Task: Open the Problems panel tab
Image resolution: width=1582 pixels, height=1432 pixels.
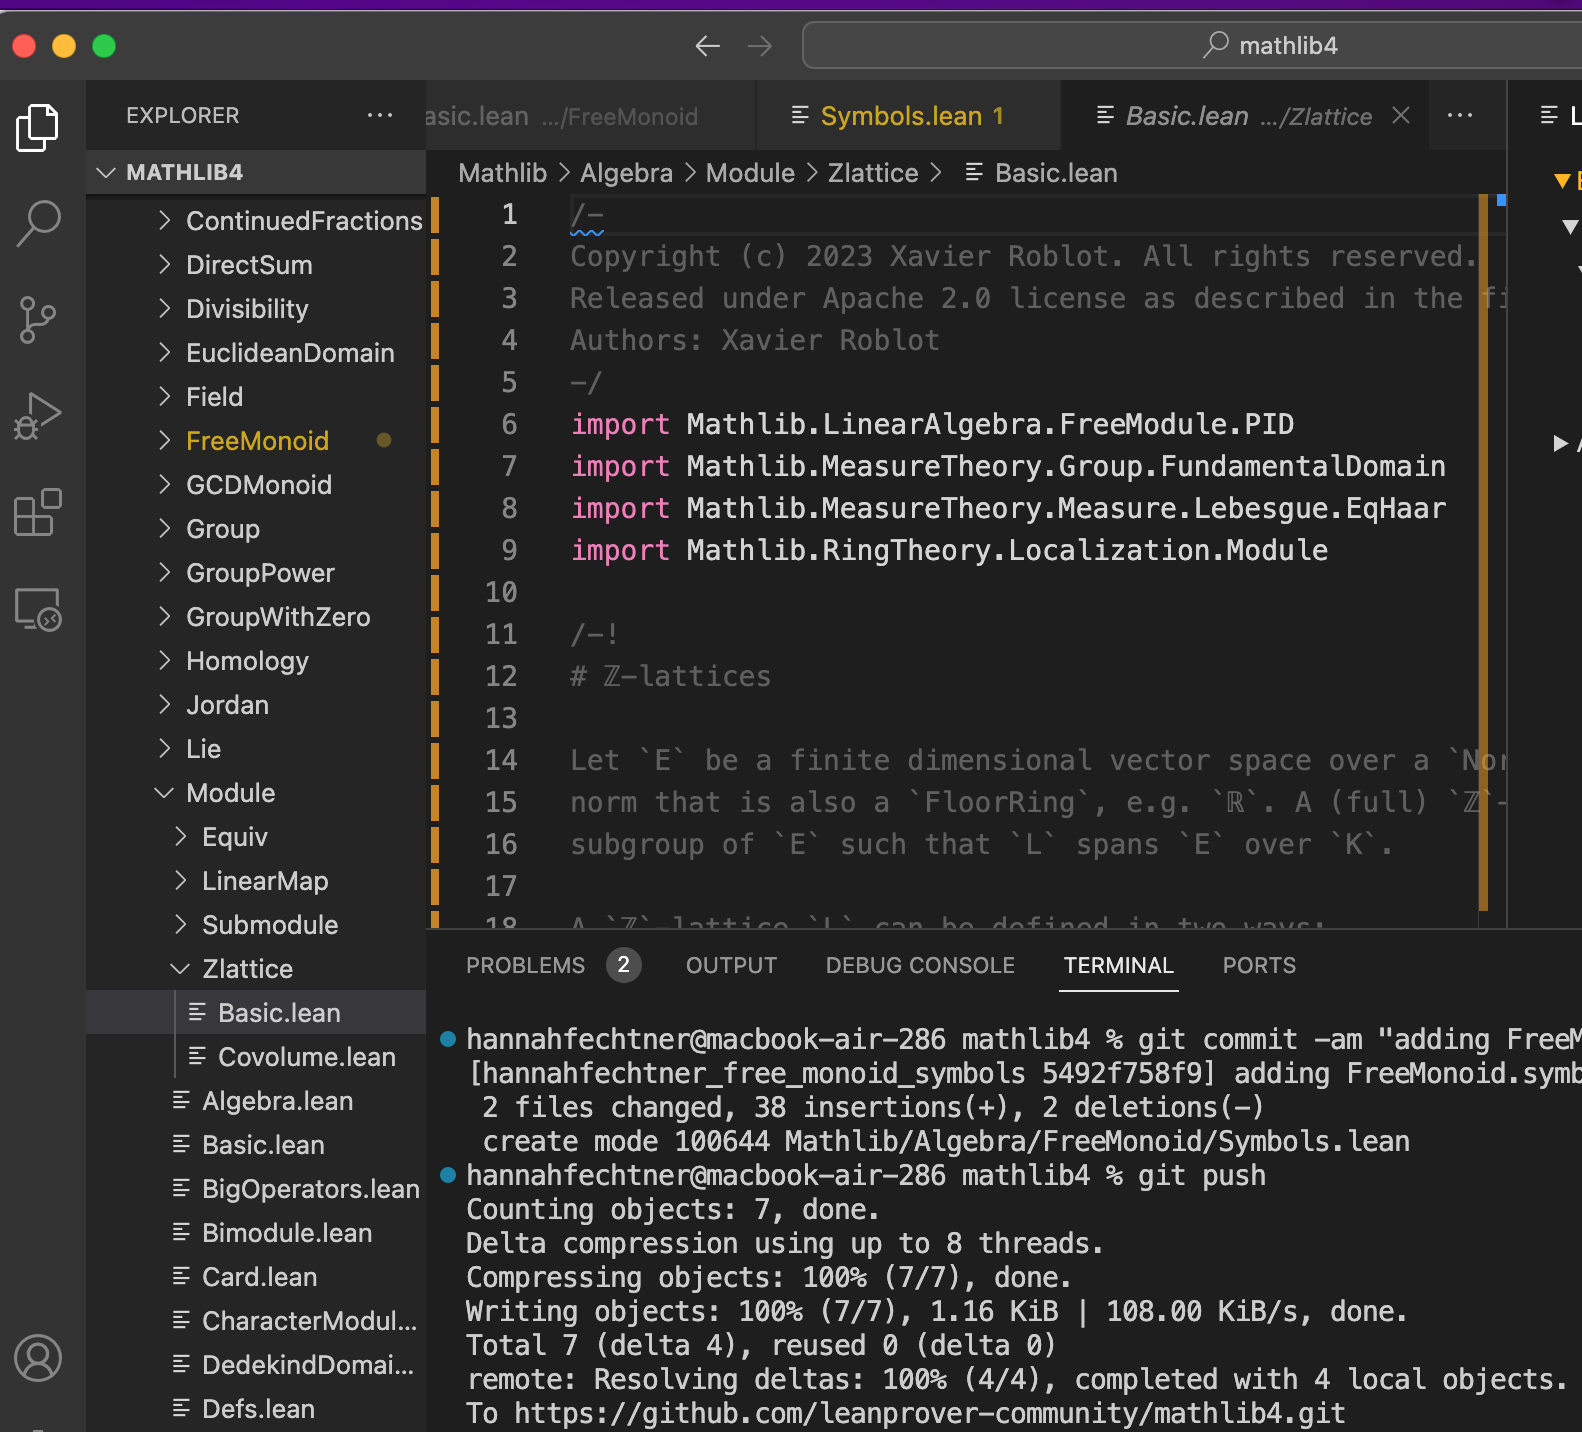Action: (x=525, y=965)
